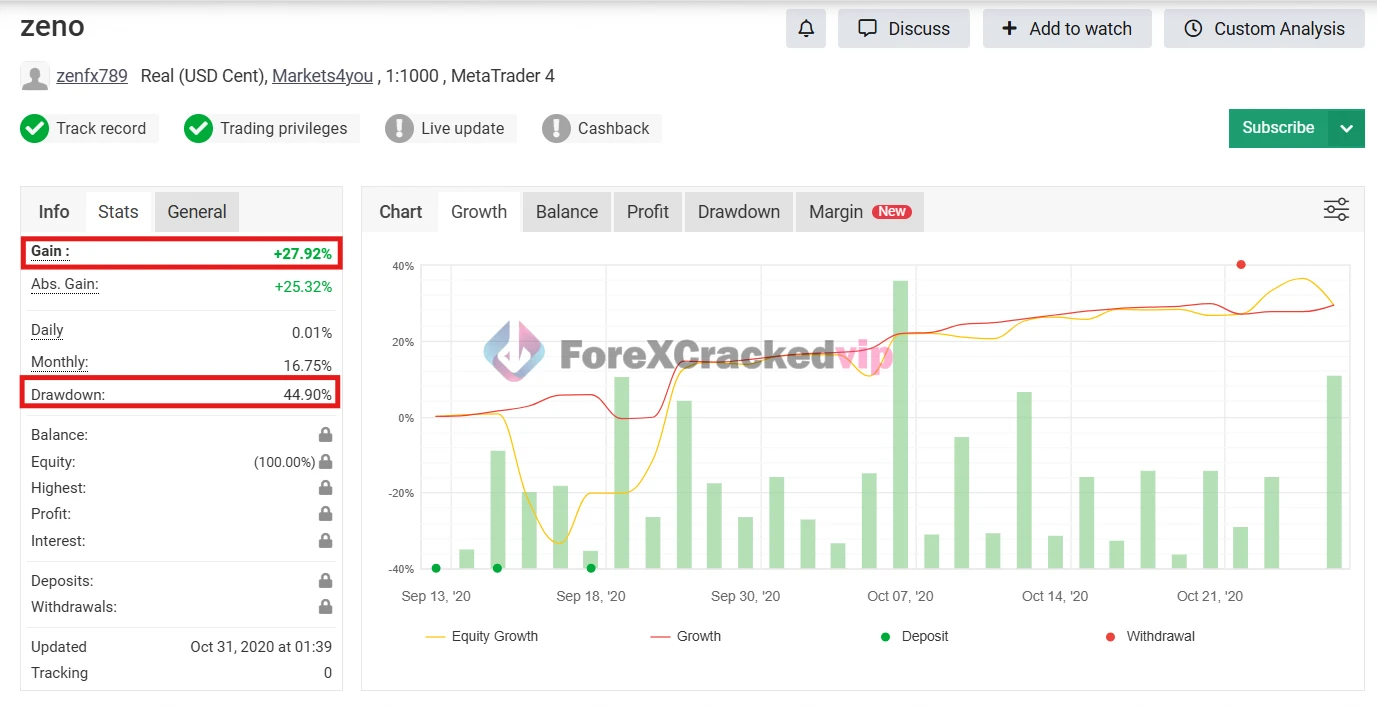1377x706 pixels.
Task: Click the notification bell icon
Action: [805, 29]
